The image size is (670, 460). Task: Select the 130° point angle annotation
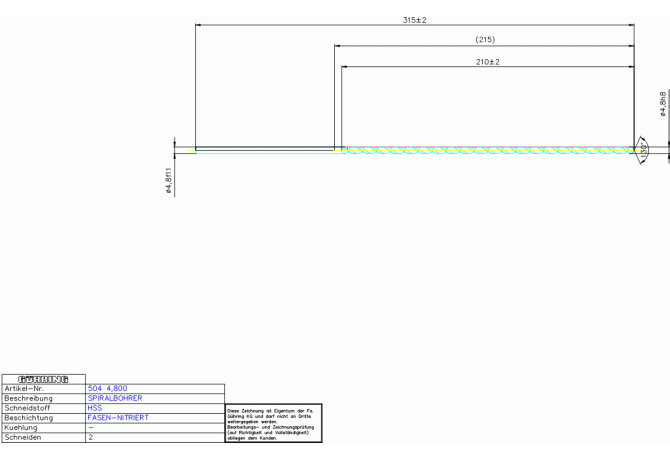coord(643,149)
